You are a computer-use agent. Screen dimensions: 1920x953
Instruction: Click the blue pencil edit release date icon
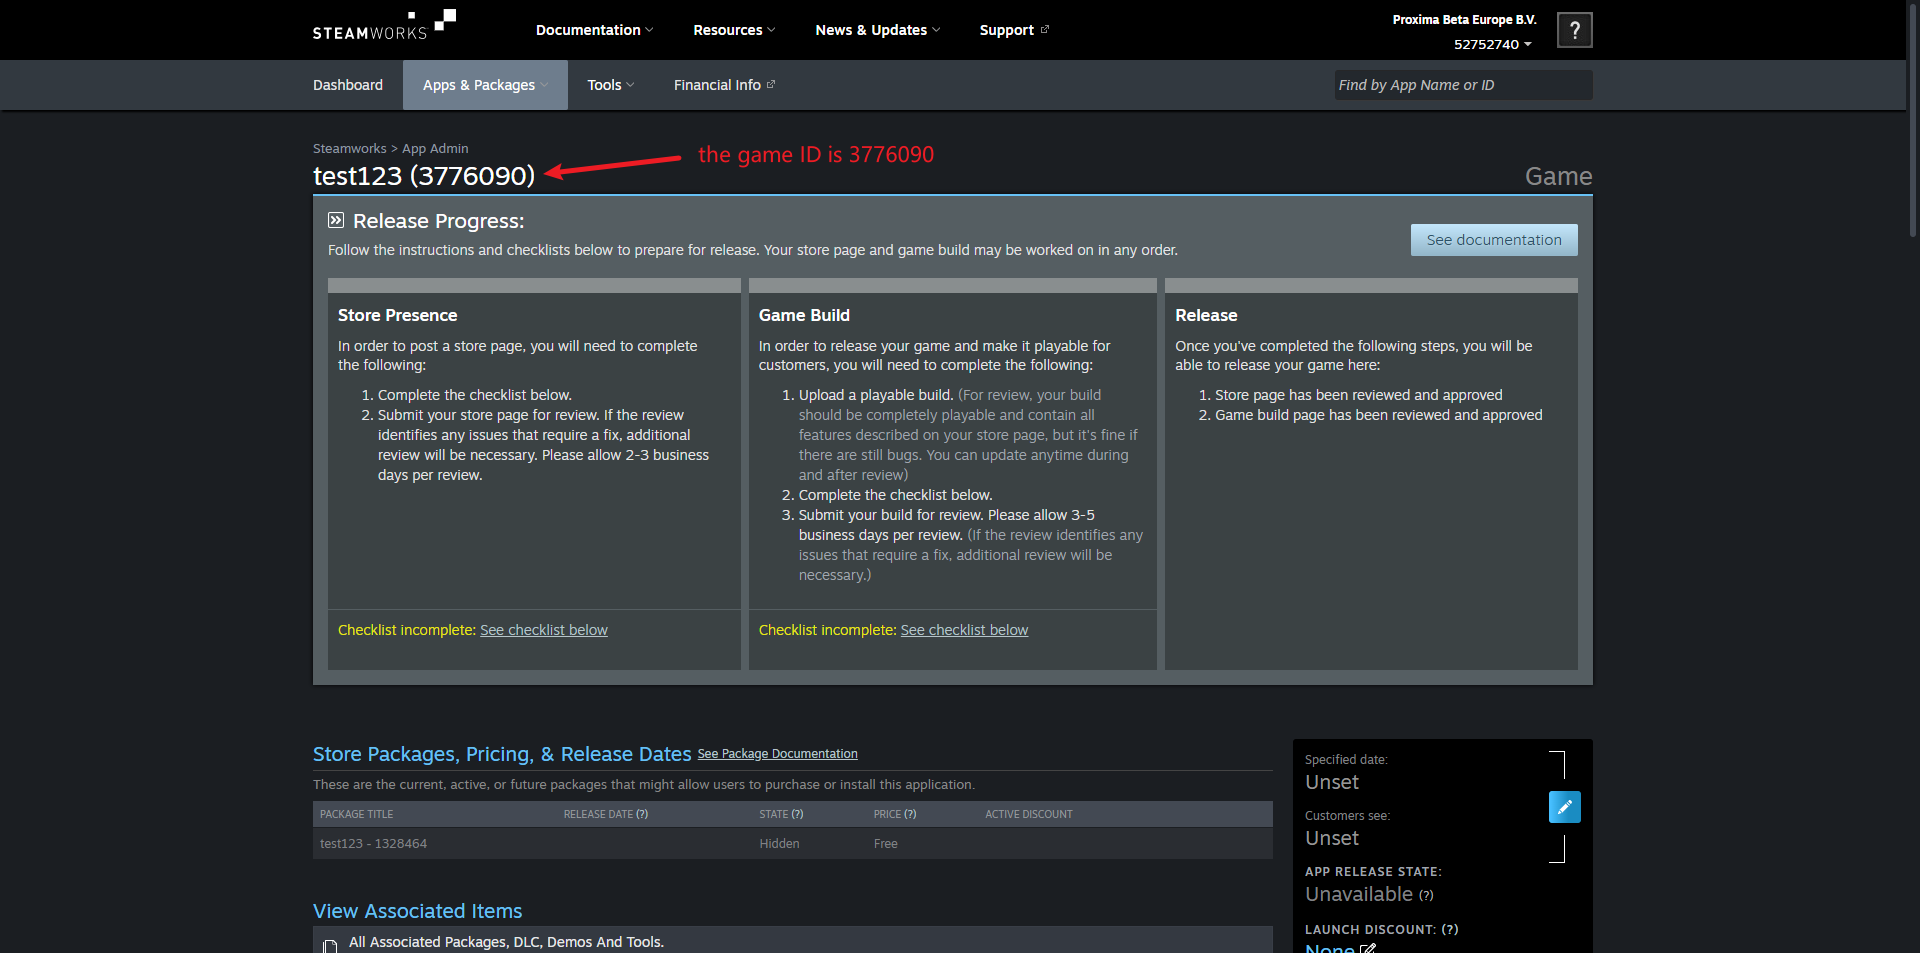1564,807
